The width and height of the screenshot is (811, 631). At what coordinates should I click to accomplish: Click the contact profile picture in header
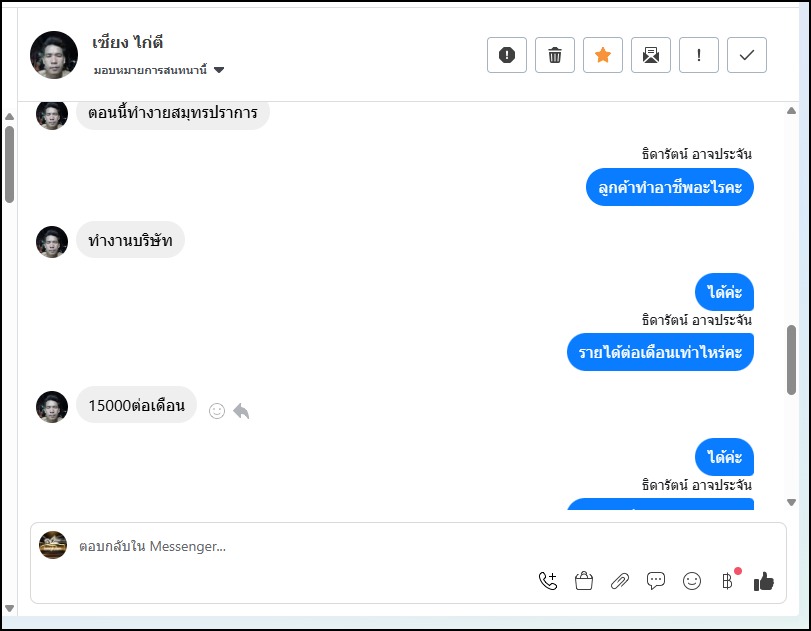54,55
